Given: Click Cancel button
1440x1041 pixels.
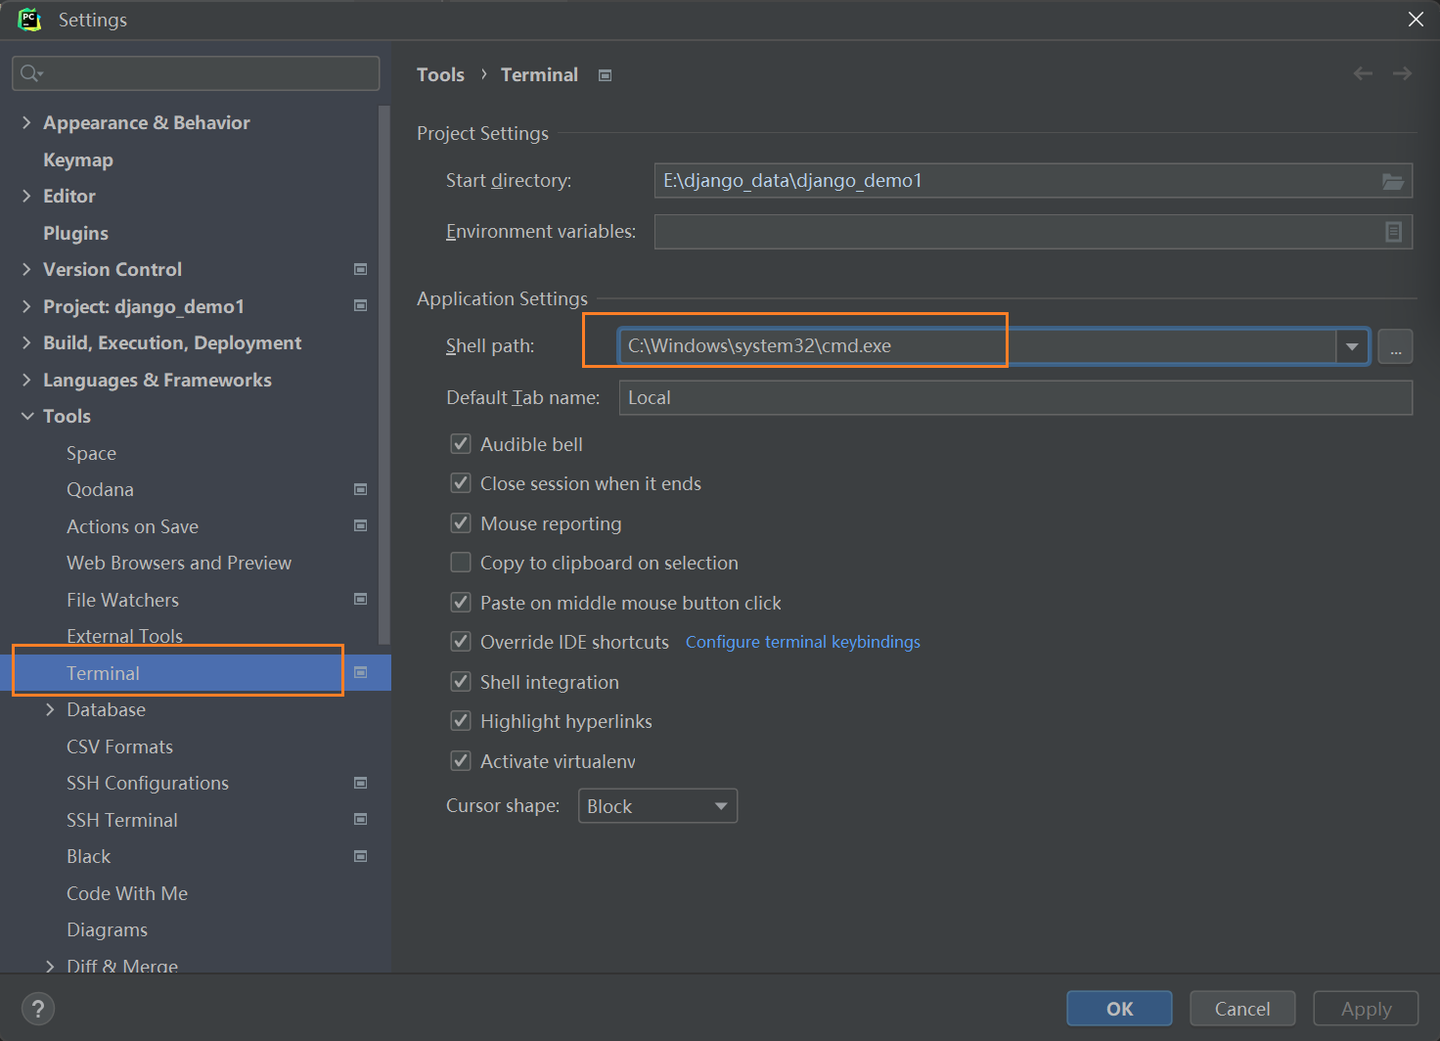Looking at the screenshot, I should 1242,1008.
